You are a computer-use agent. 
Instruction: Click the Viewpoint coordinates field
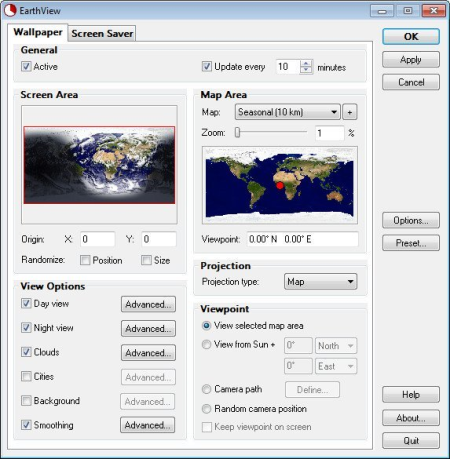303,239
